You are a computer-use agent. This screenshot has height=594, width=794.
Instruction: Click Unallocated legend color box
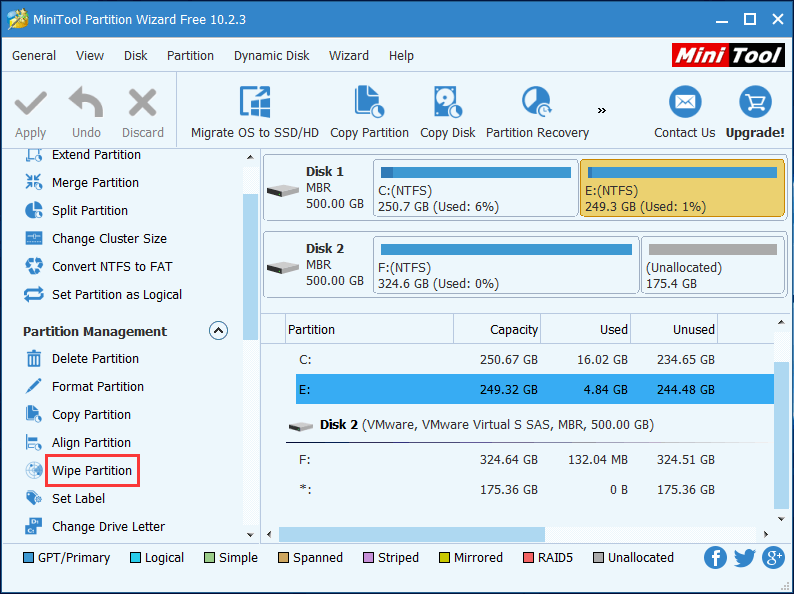(599, 558)
